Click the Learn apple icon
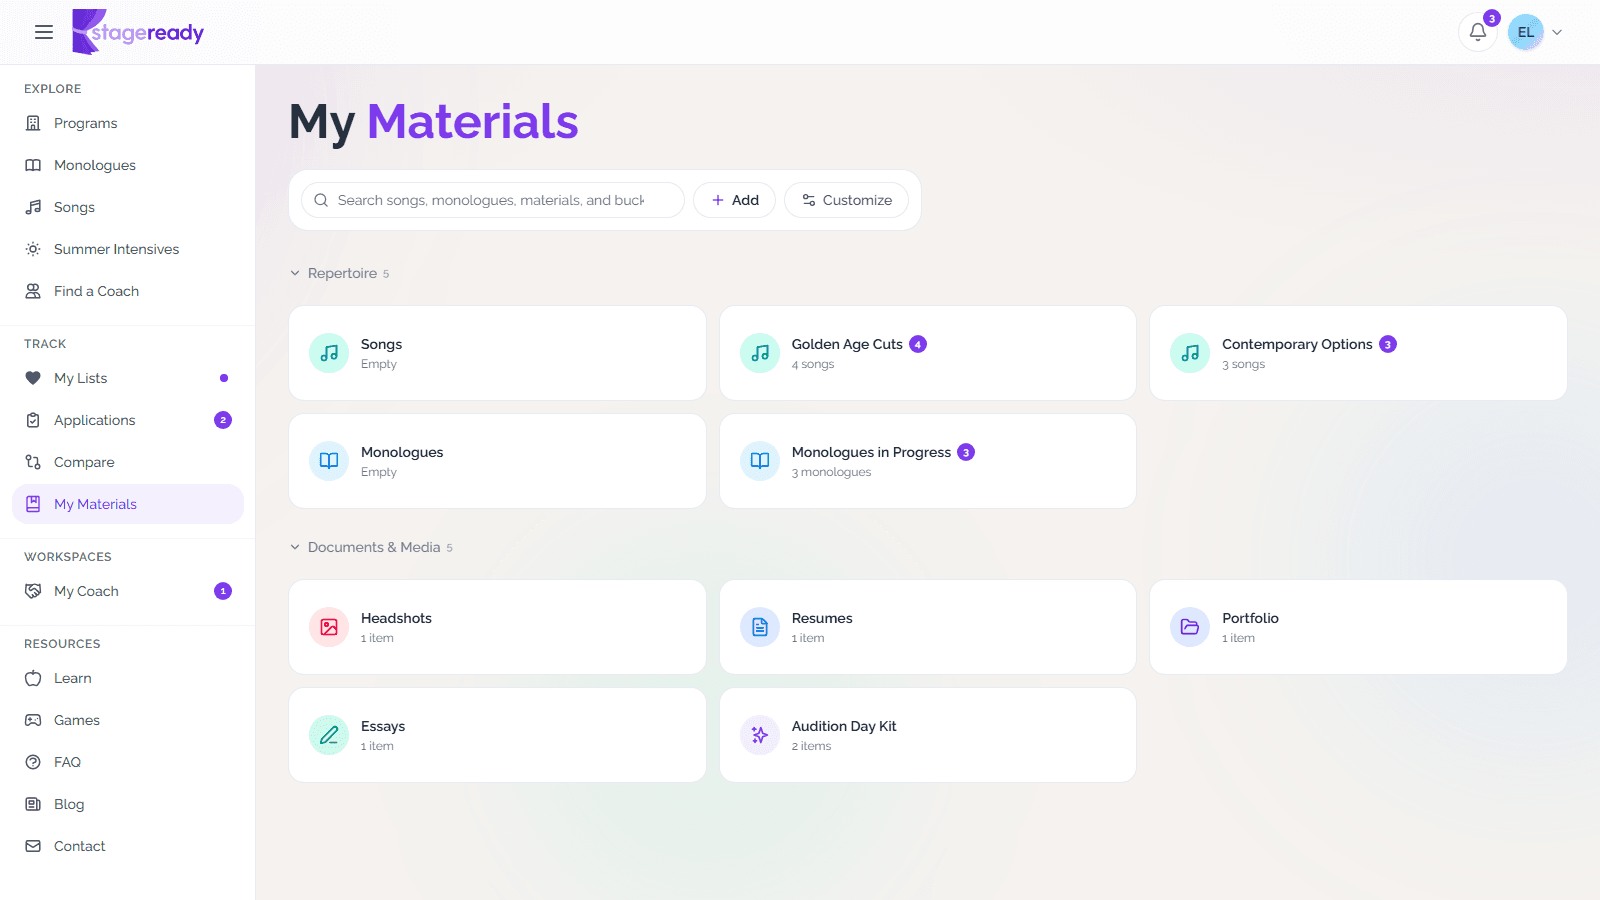 (33, 678)
